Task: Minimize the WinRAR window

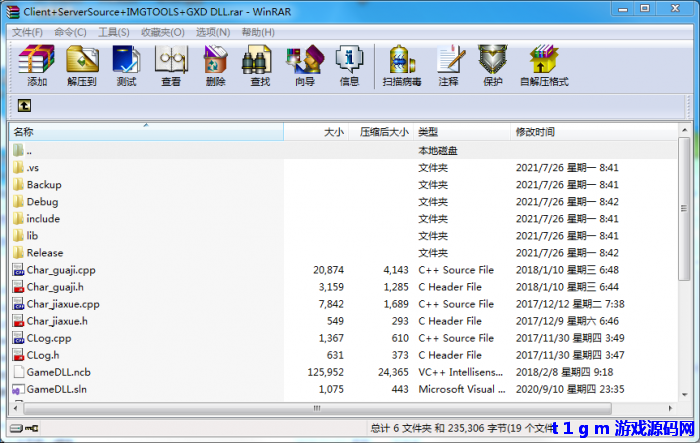Action: pos(623,9)
